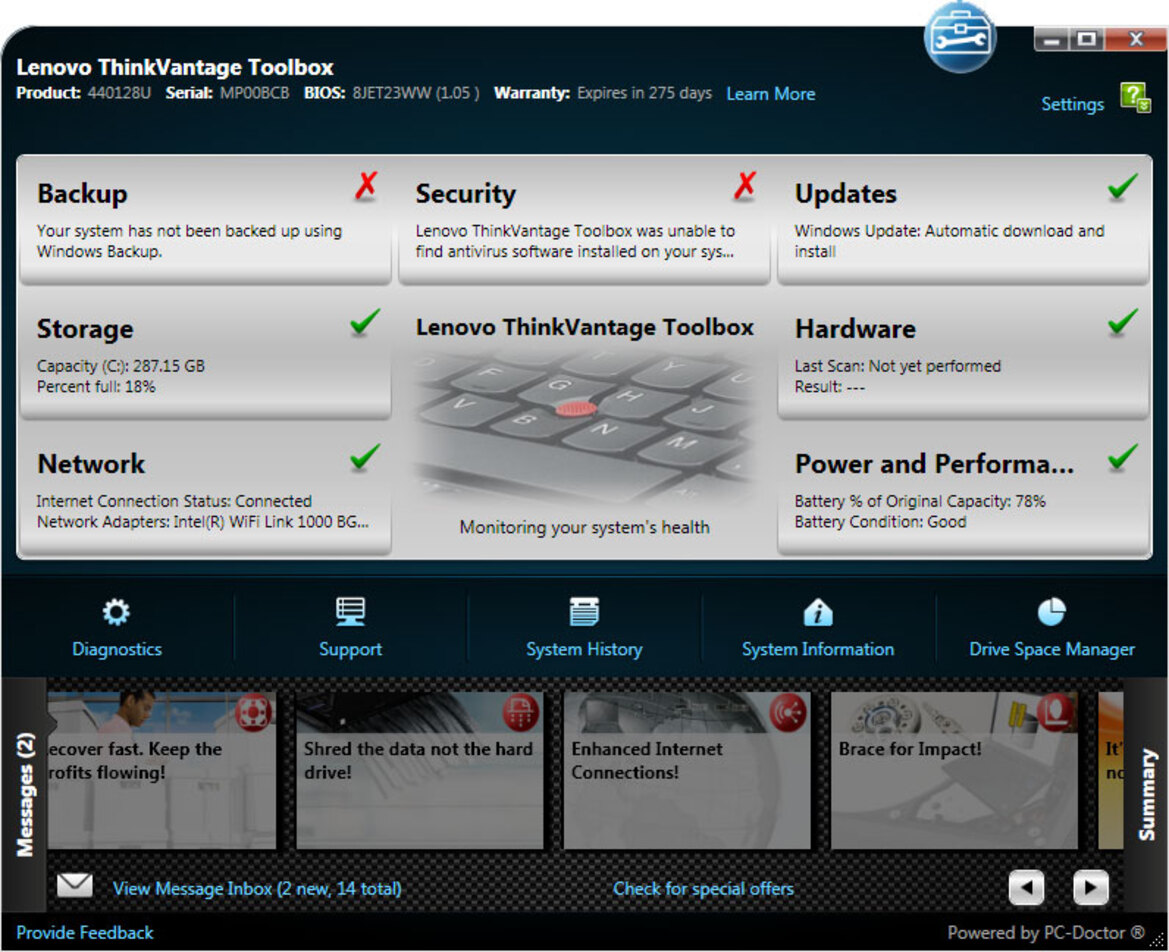Open Diagnostics via the gear icon

[116, 612]
